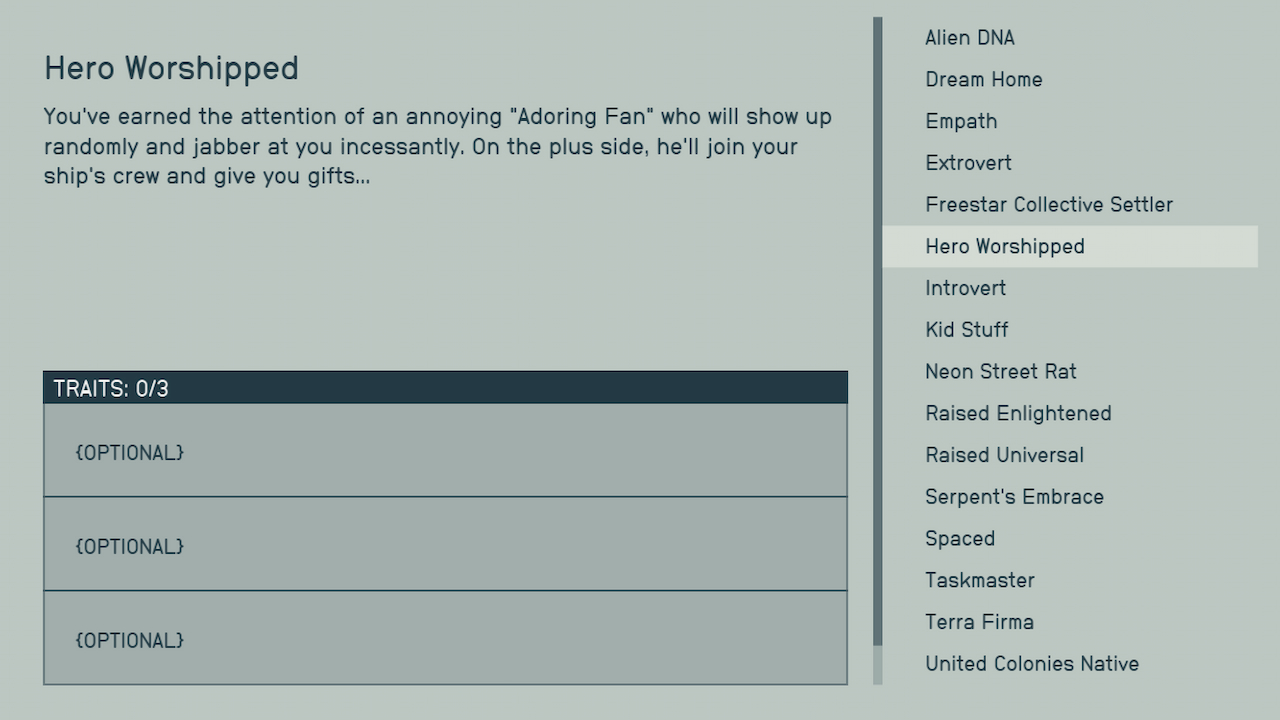Image resolution: width=1280 pixels, height=720 pixels.
Task: Select the Taskmaster trait
Action: point(979,580)
